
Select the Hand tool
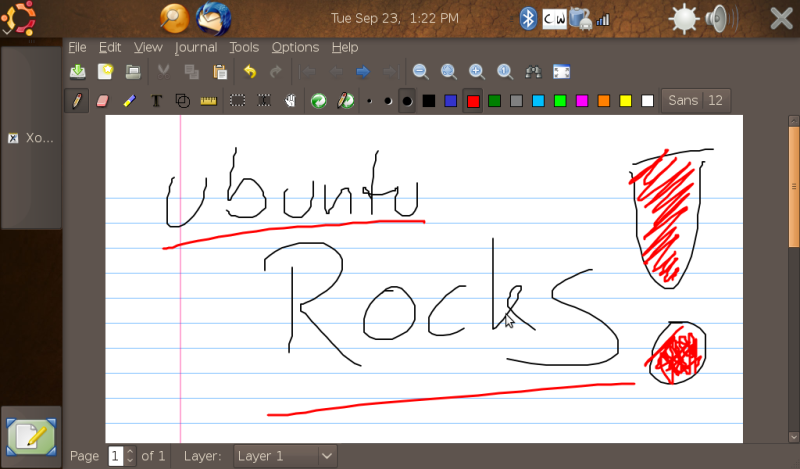click(290, 101)
